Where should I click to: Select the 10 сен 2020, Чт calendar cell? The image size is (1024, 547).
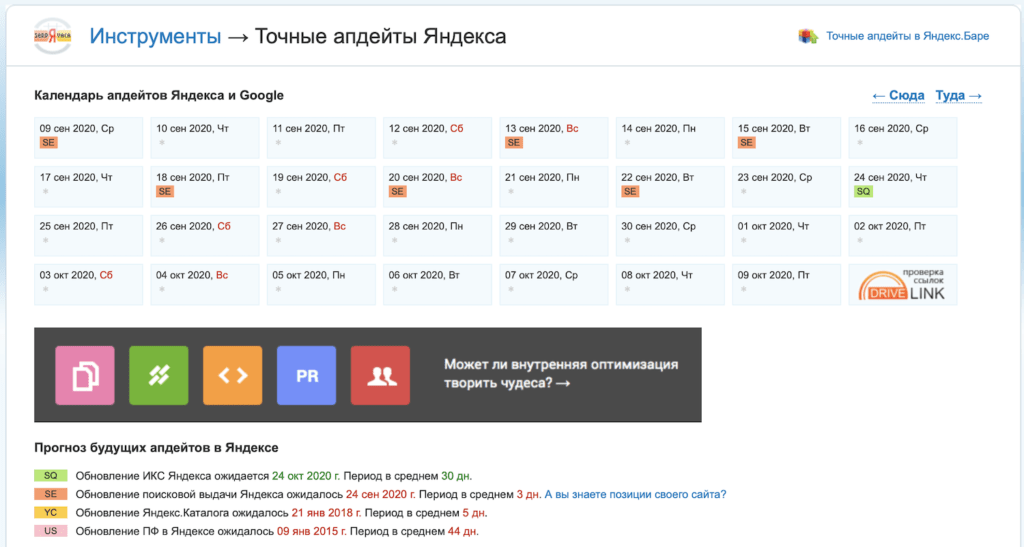tap(205, 138)
